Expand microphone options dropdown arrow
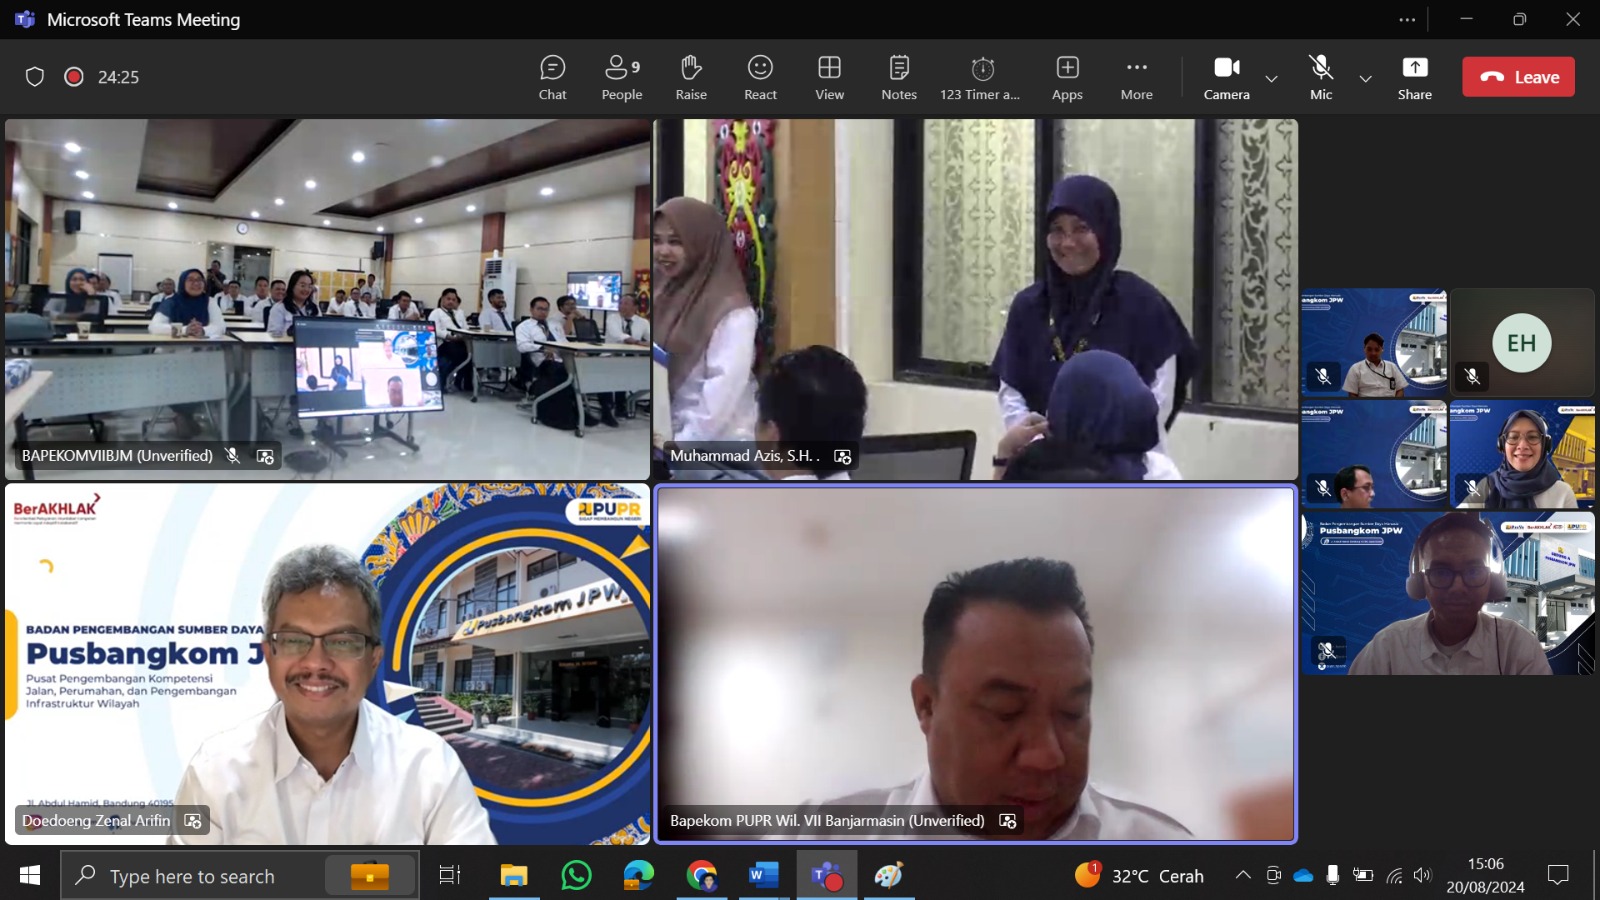This screenshot has width=1600, height=900. [x=1365, y=78]
